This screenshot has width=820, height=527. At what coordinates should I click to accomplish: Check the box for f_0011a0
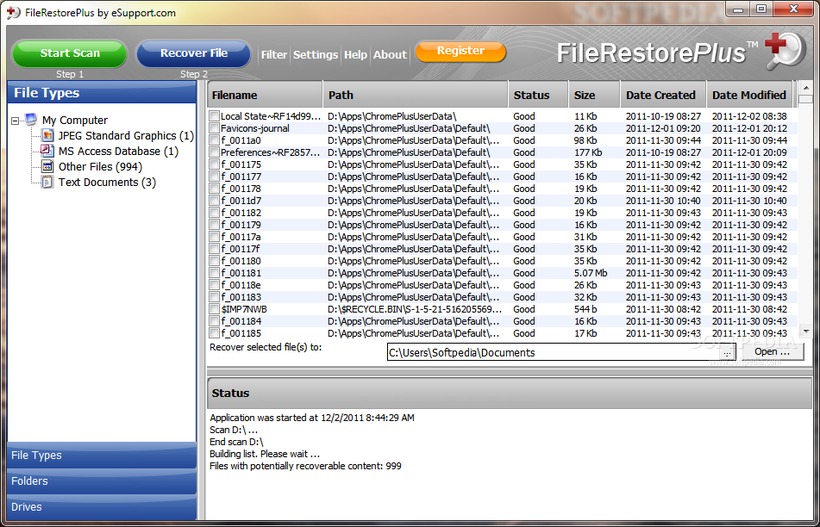(x=214, y=140)
